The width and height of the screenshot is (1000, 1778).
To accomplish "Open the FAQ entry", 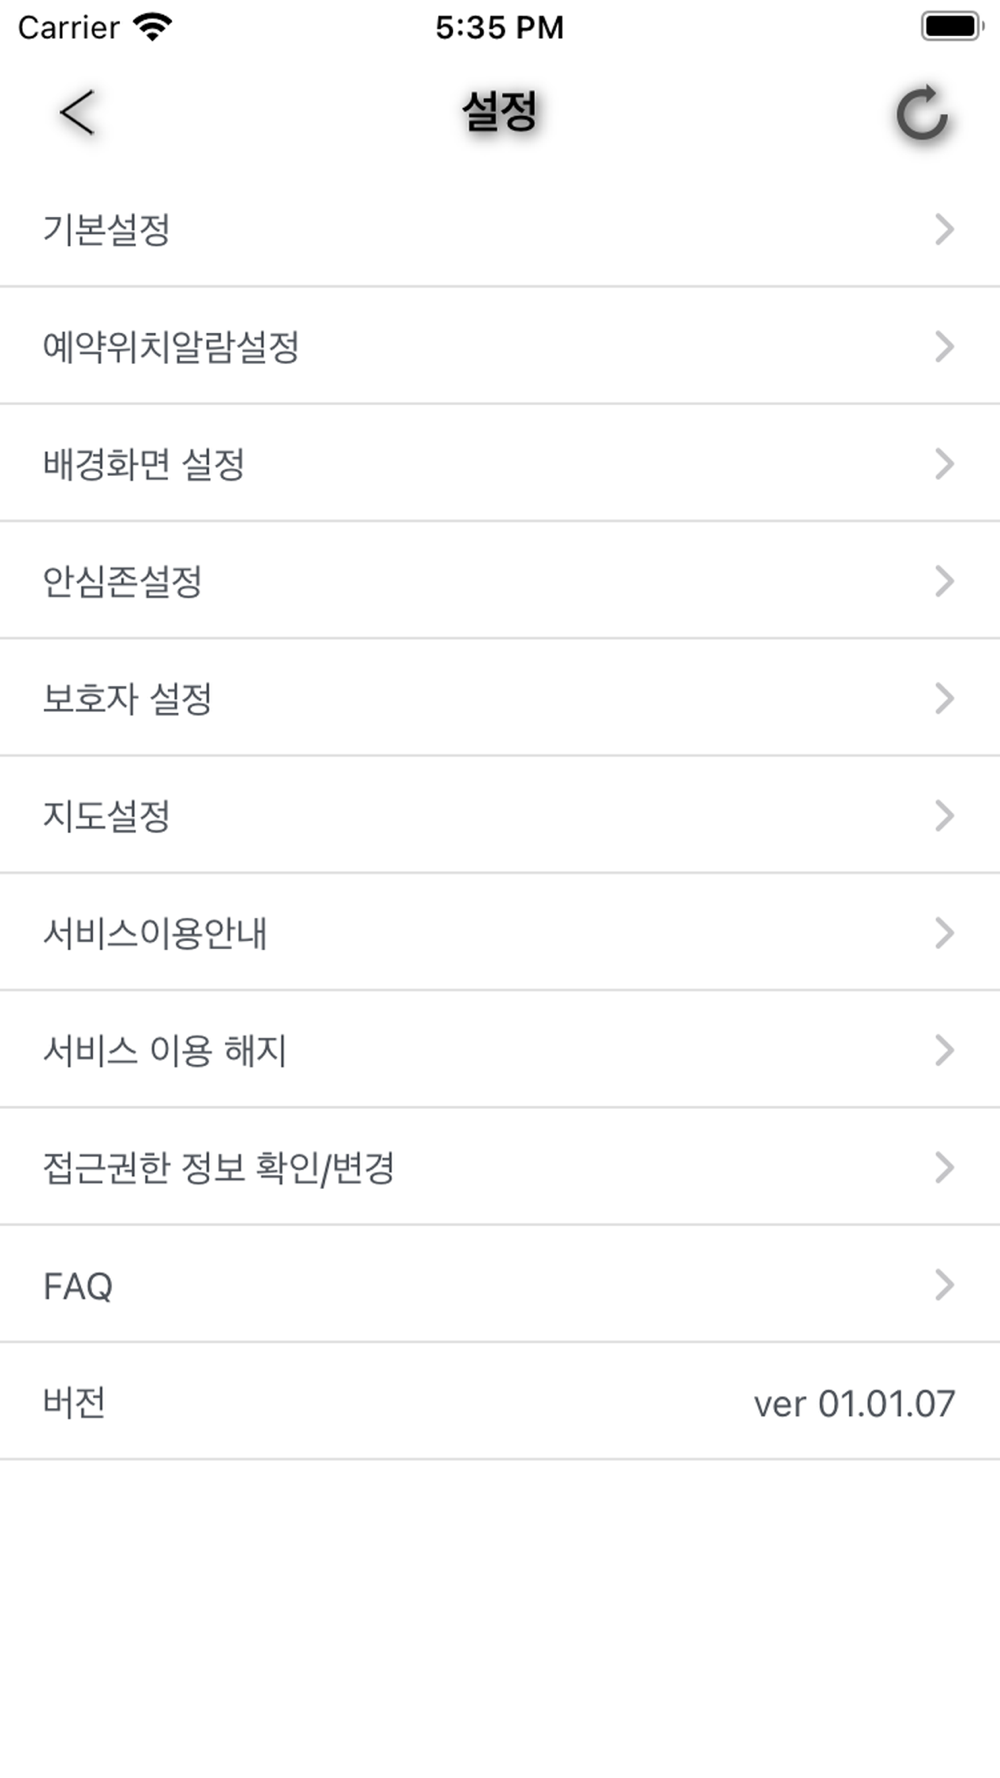I will pos(500,1284).
